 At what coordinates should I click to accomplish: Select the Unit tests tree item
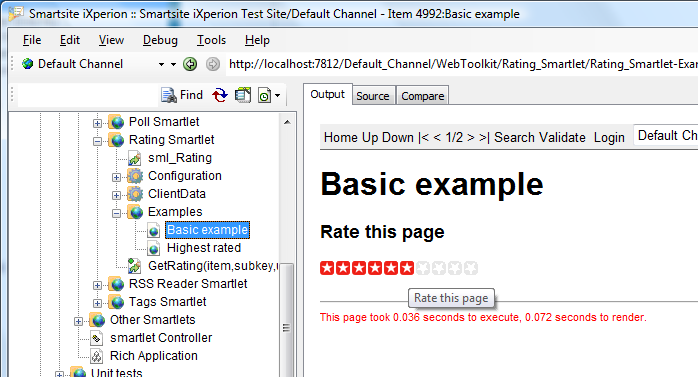[117, 373]
